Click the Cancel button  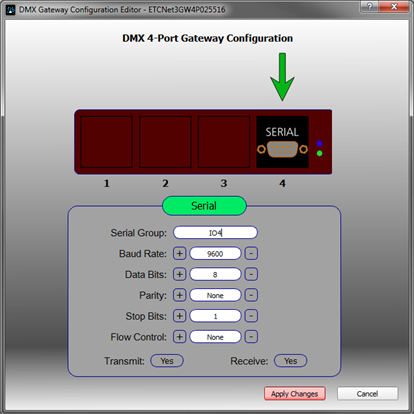coord(368,394)
